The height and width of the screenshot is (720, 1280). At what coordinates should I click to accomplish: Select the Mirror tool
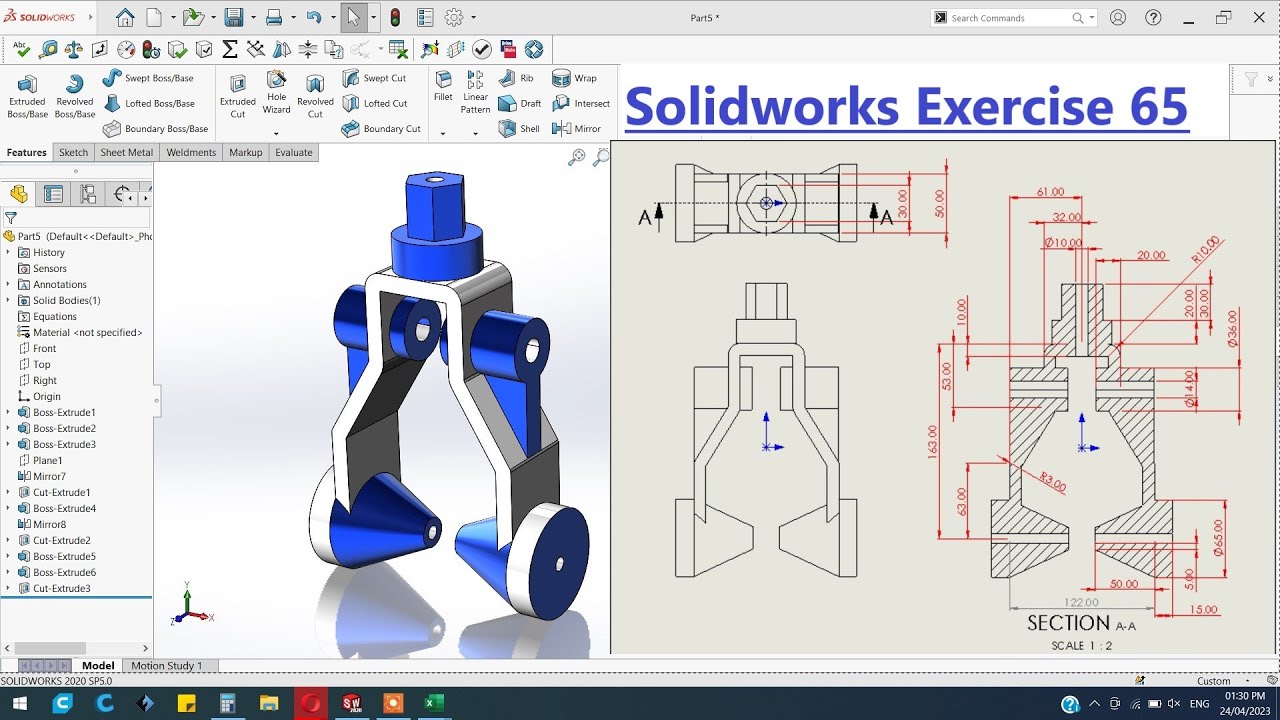pos(577,128)
